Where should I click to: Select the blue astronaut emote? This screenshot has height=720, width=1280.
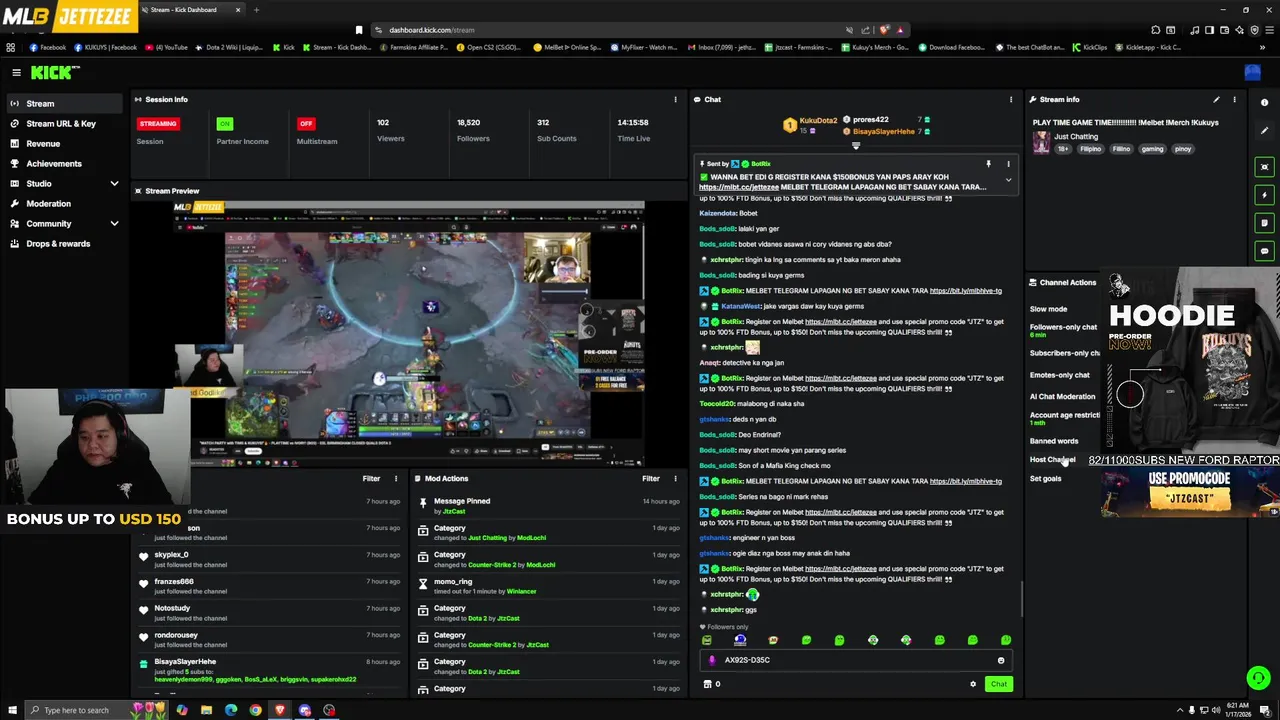740,640
